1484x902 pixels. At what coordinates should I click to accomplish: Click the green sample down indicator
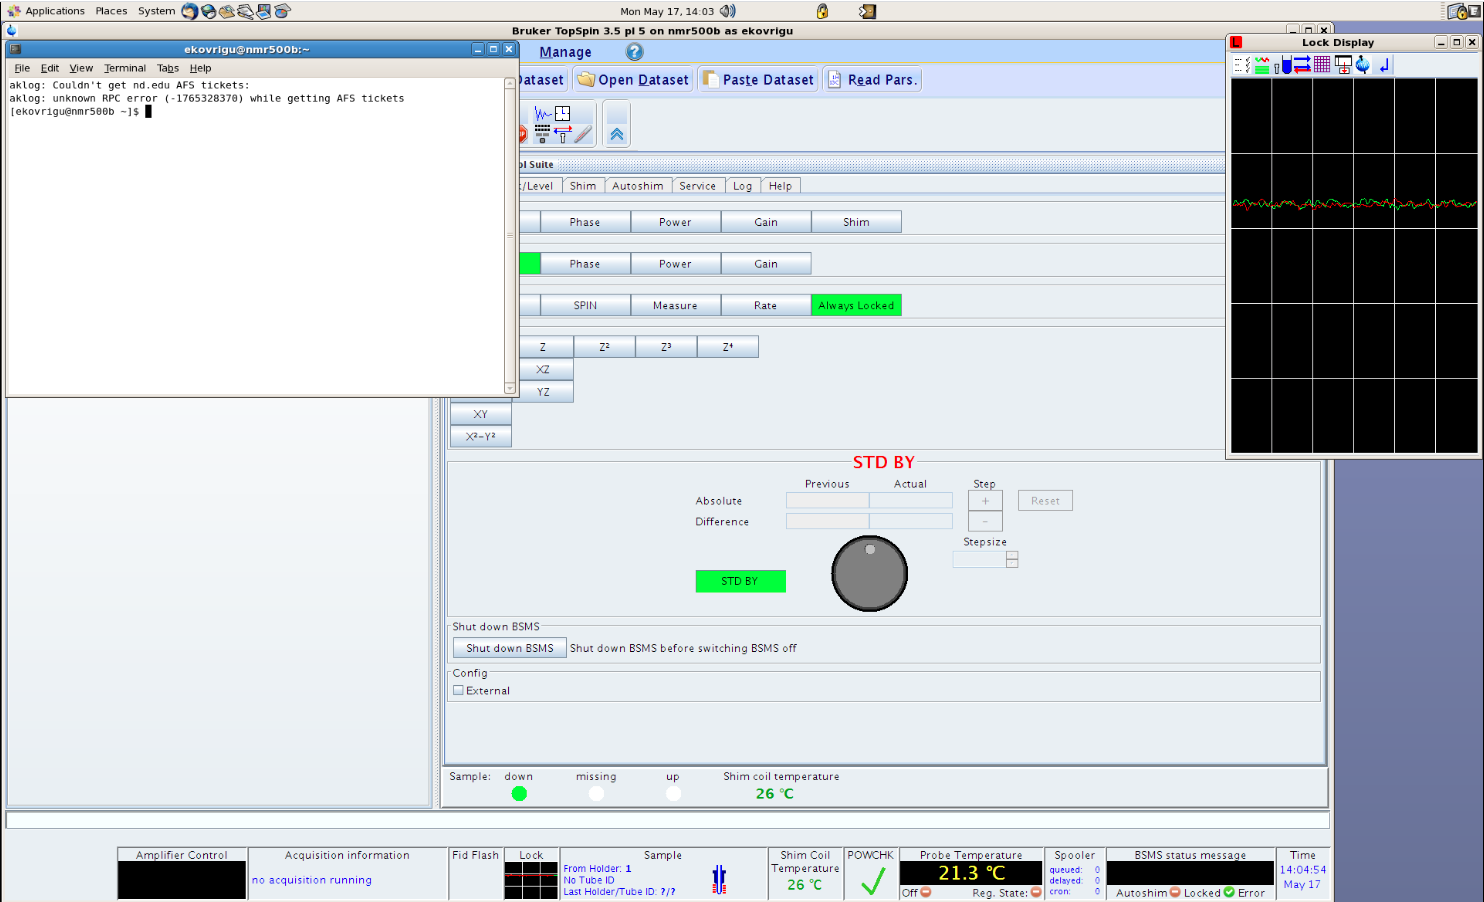519,794
